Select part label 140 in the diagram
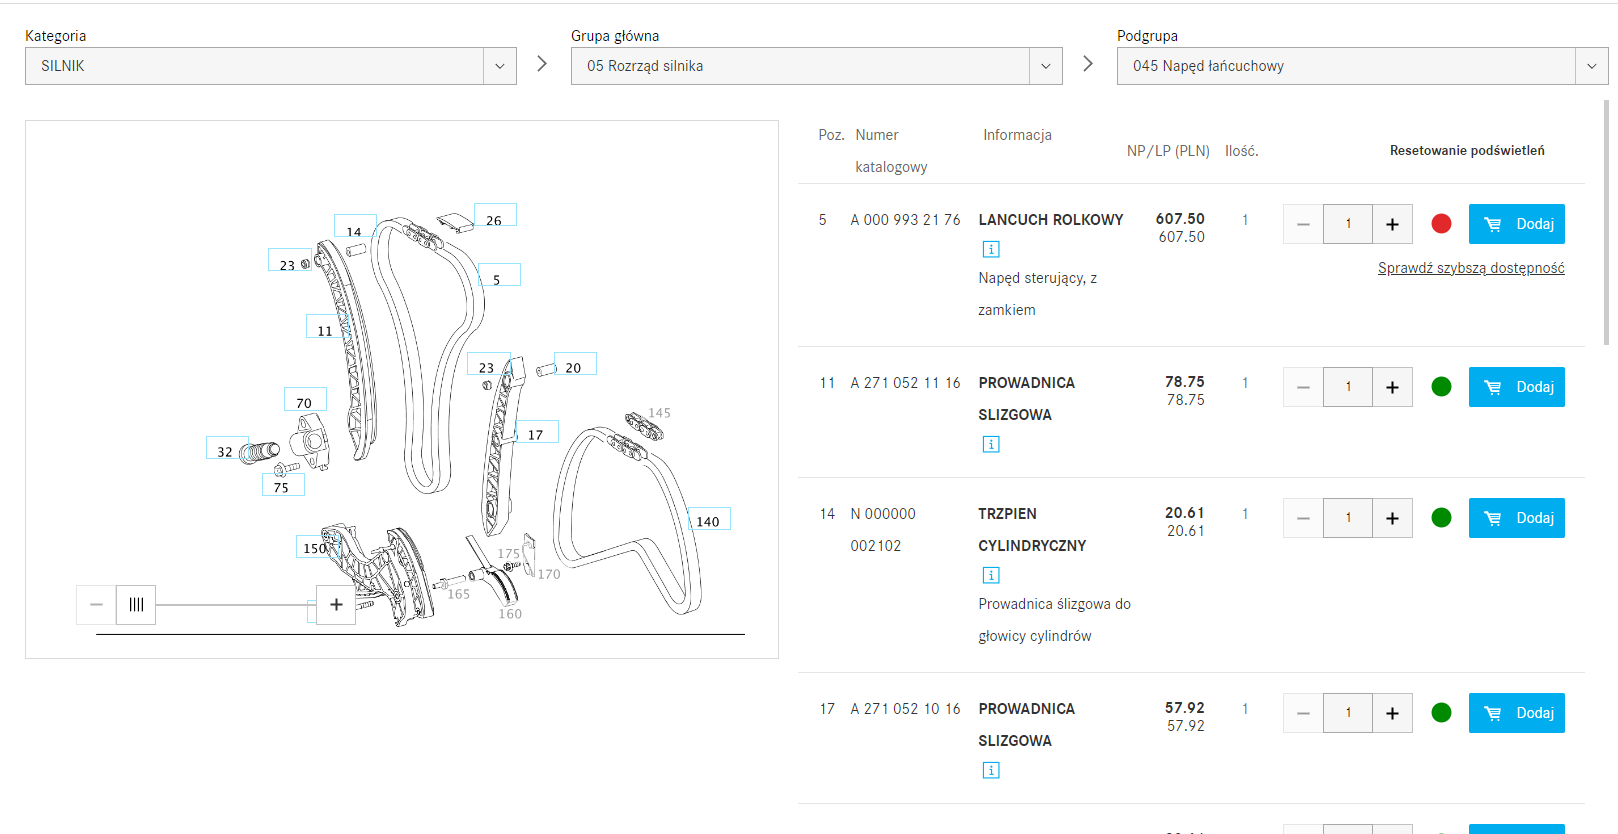The image size is (1618, 834). click(x=708, y=521)
